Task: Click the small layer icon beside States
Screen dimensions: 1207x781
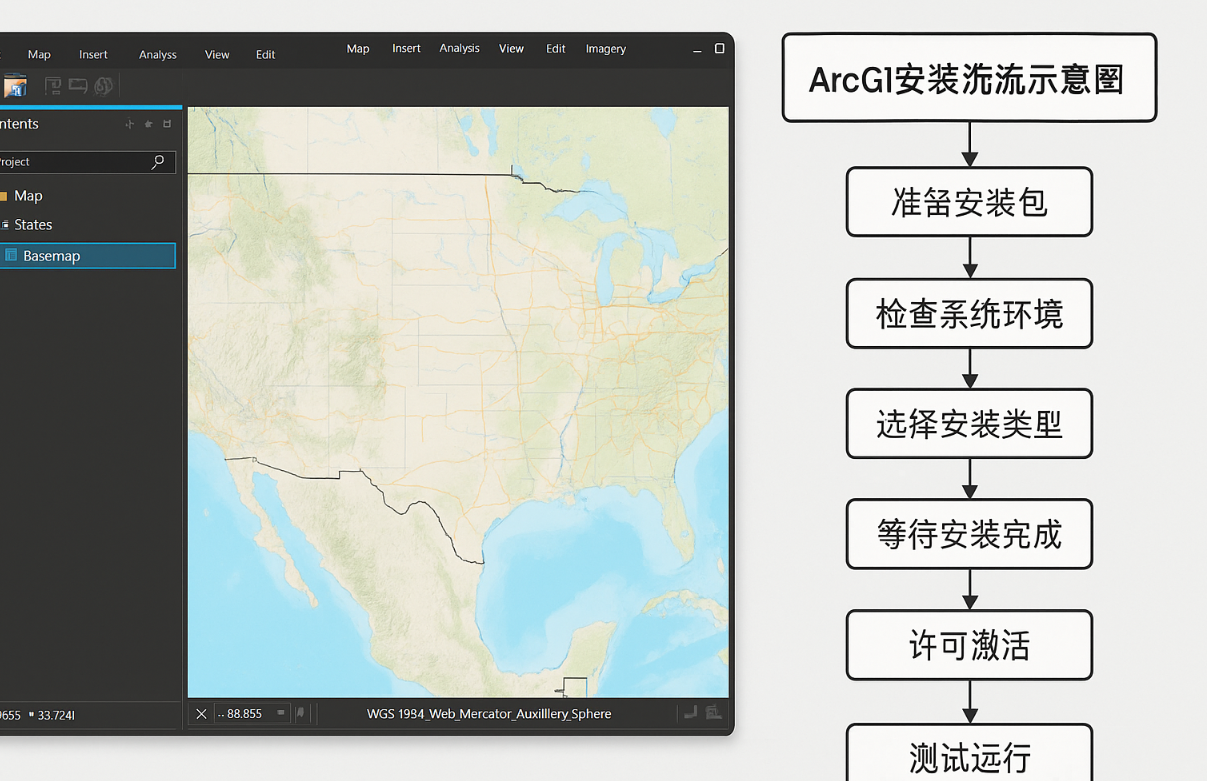Action: click(5, 225)
